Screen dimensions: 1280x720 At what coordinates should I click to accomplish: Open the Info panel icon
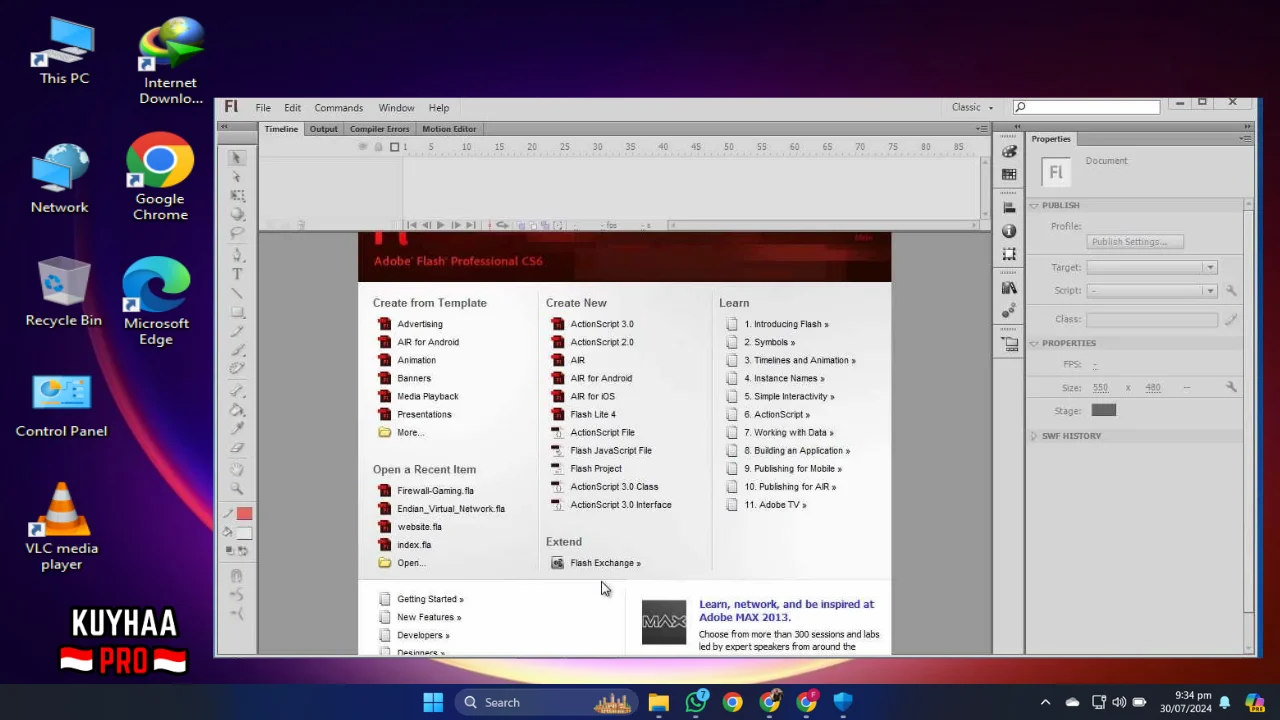coord(1009,231)
